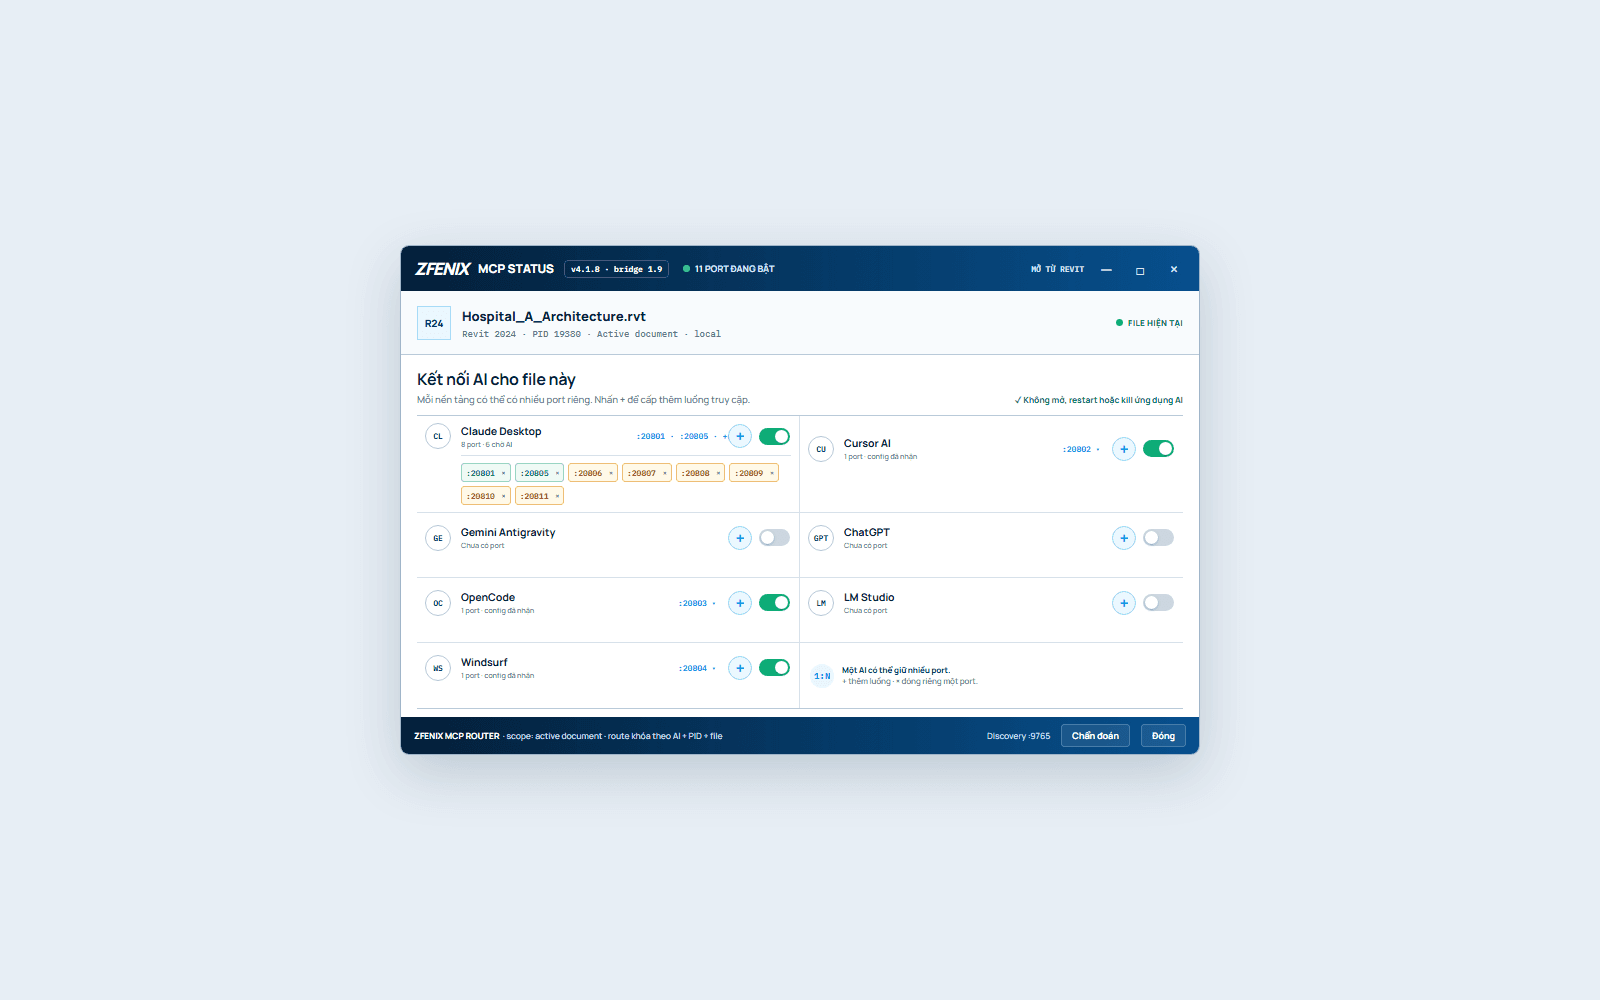This screenshot has height=1000, width=1600.
Task: Click the OpenCode name label
Action: pyautogui.click(x=488, y=597)
